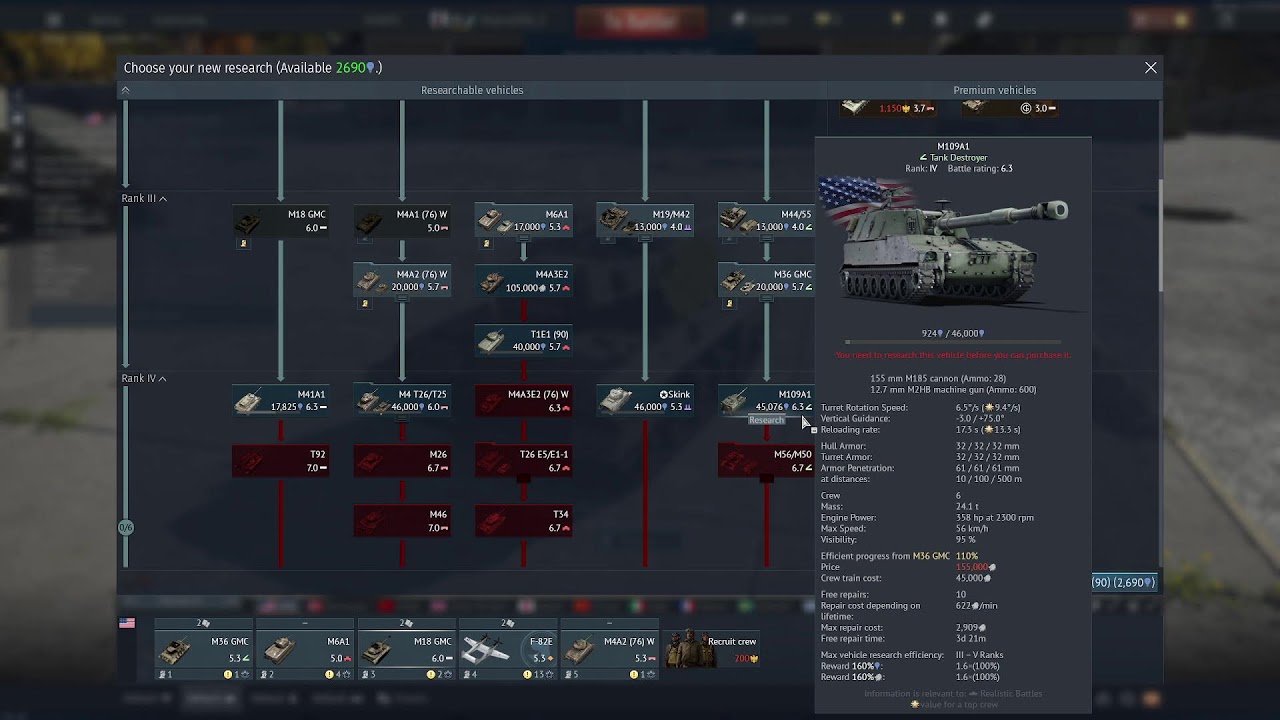Screen dimensions: 1280x720
Task: Select the T1E1 (90) vehicle card
Action: point(523,341)
